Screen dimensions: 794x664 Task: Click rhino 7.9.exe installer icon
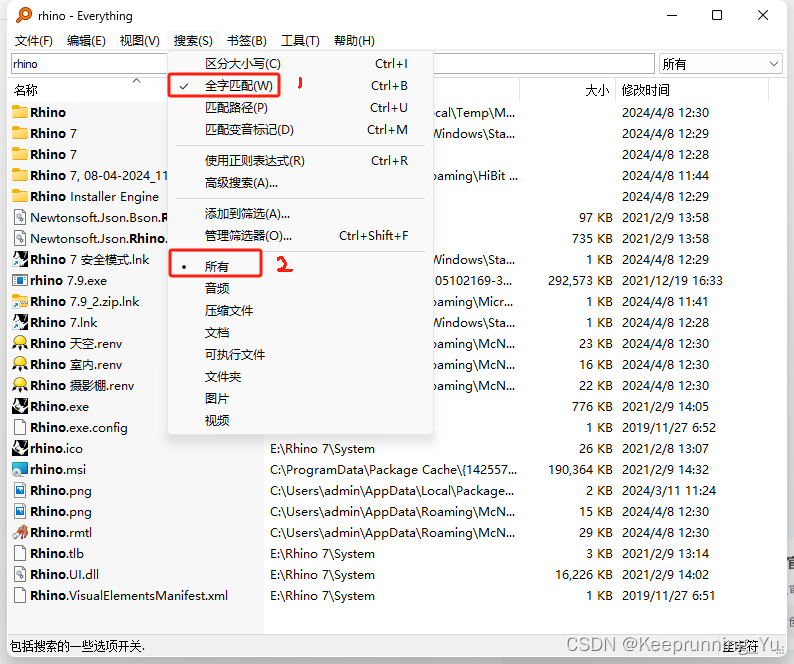[x=20, y=280]
